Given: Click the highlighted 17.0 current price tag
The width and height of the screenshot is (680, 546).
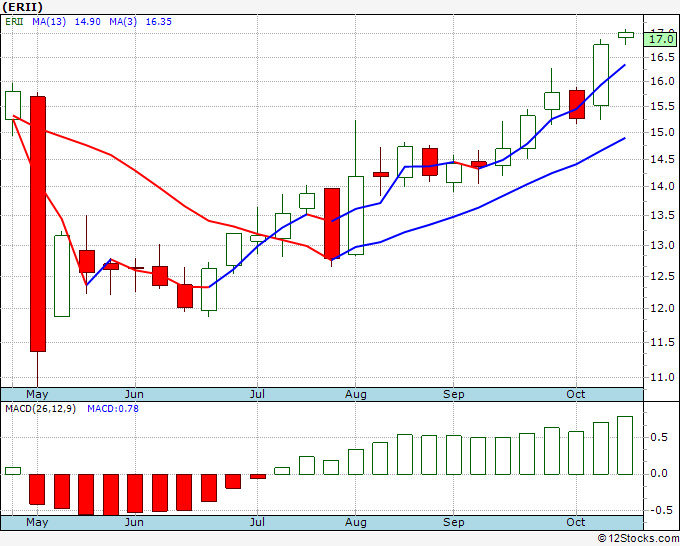Looking at the screenshot, I should [661, 39].
